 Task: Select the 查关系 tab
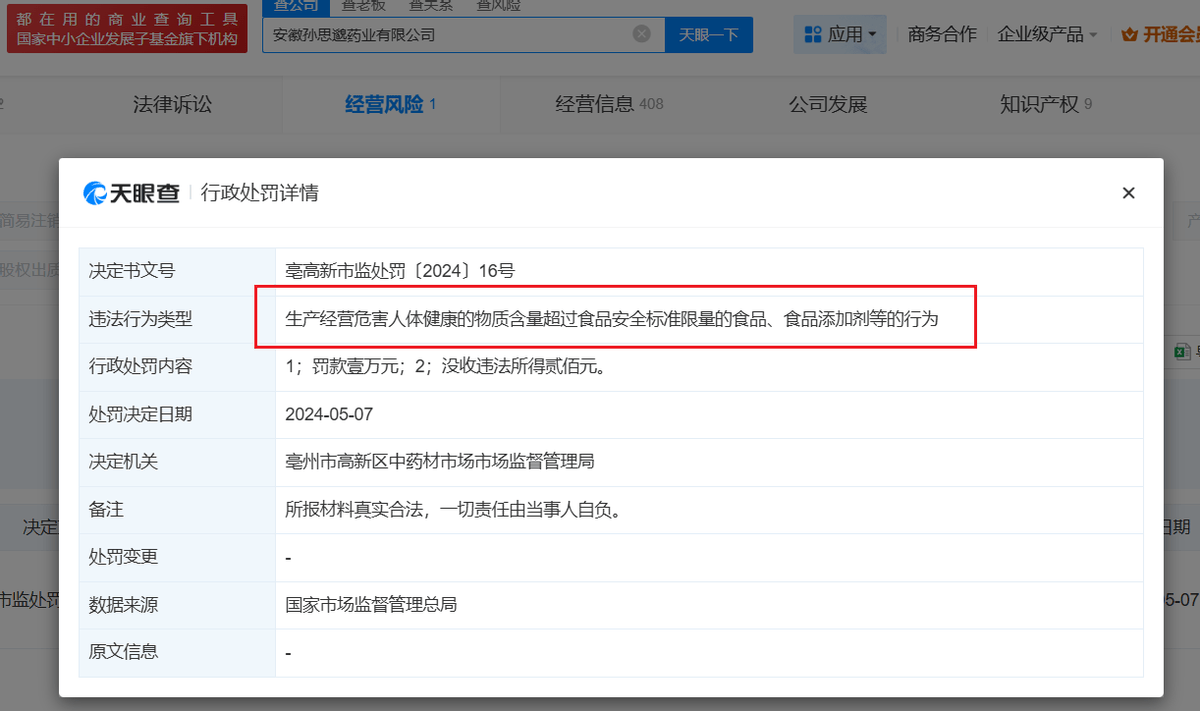tap(431, 5)
